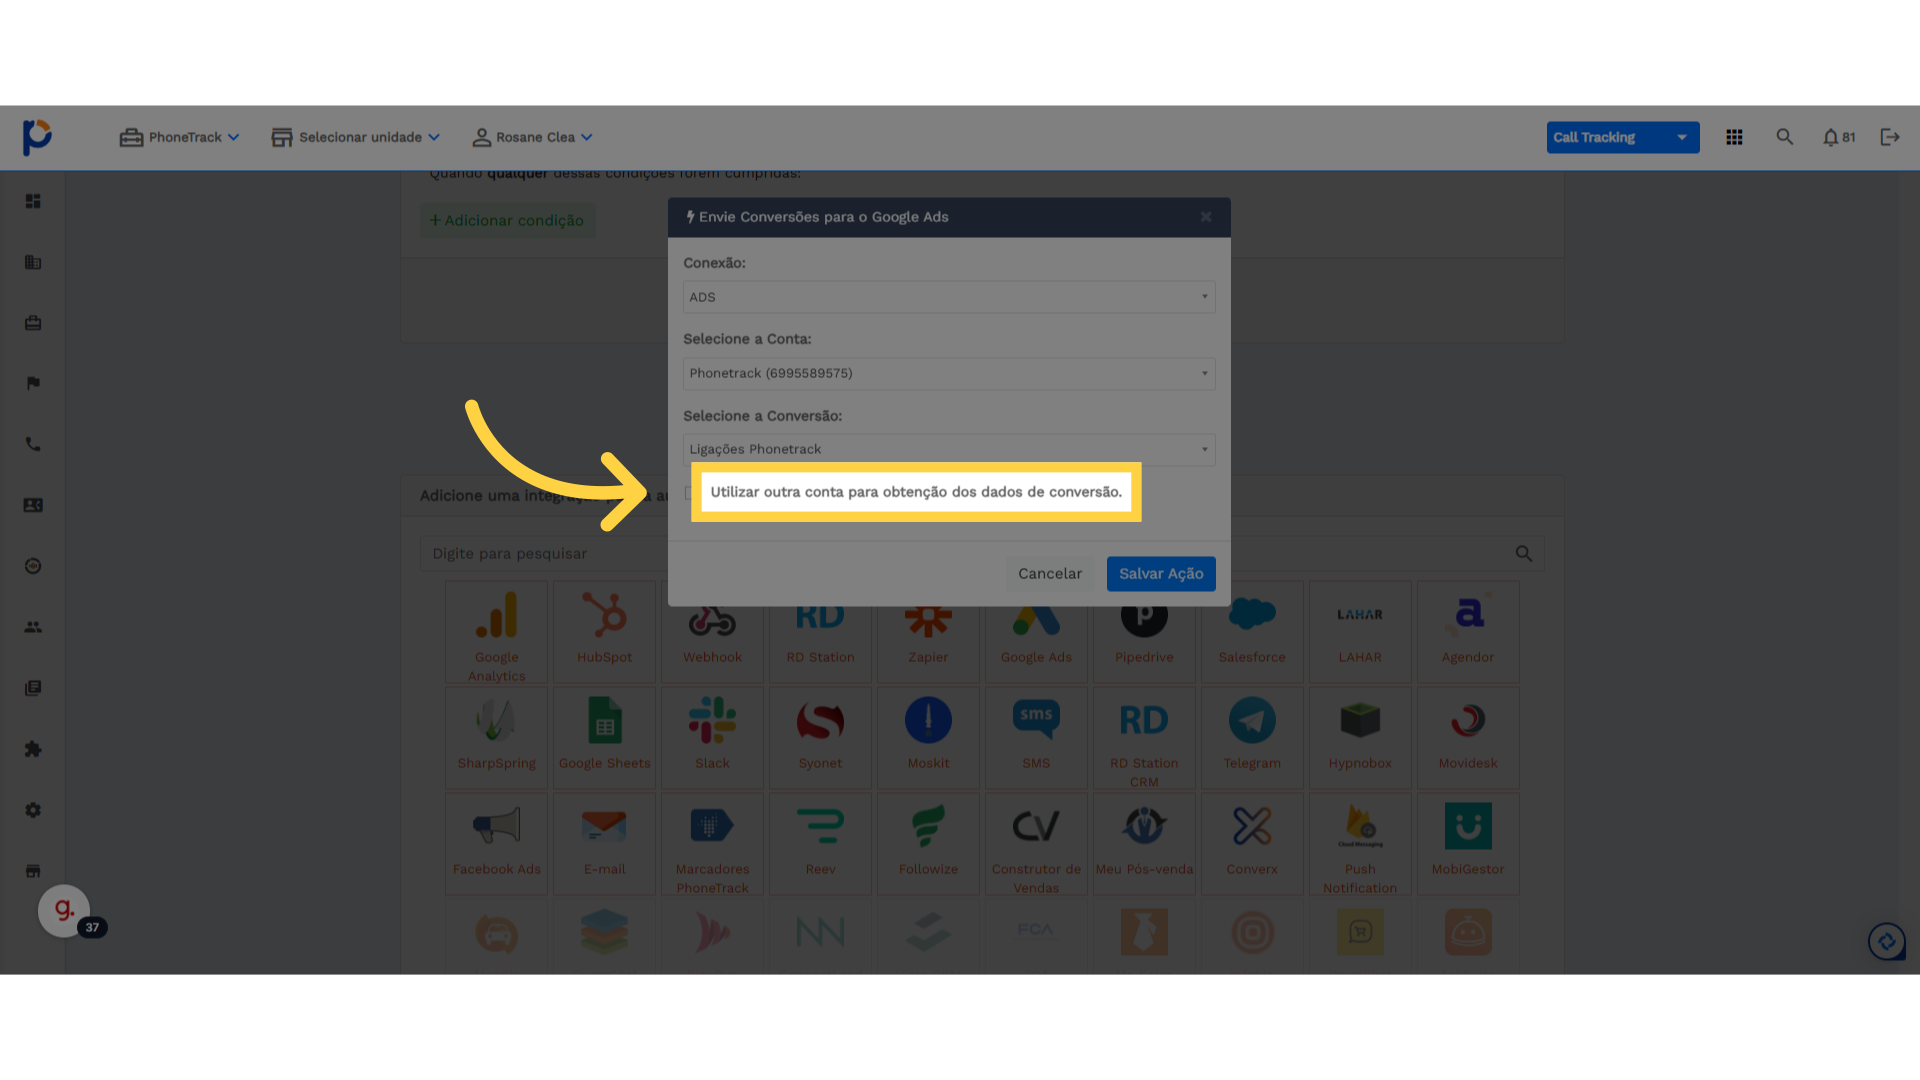This screenshot has width=1920, height=1080.
Task: Open the apps grid icon
Action: 1734,137
